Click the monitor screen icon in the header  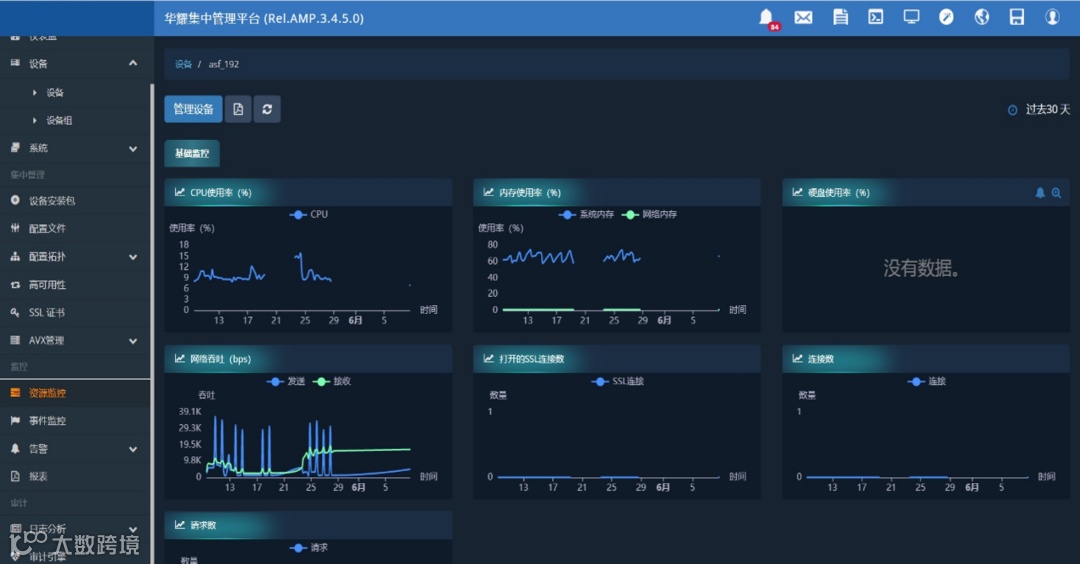[x=911, y=17]
